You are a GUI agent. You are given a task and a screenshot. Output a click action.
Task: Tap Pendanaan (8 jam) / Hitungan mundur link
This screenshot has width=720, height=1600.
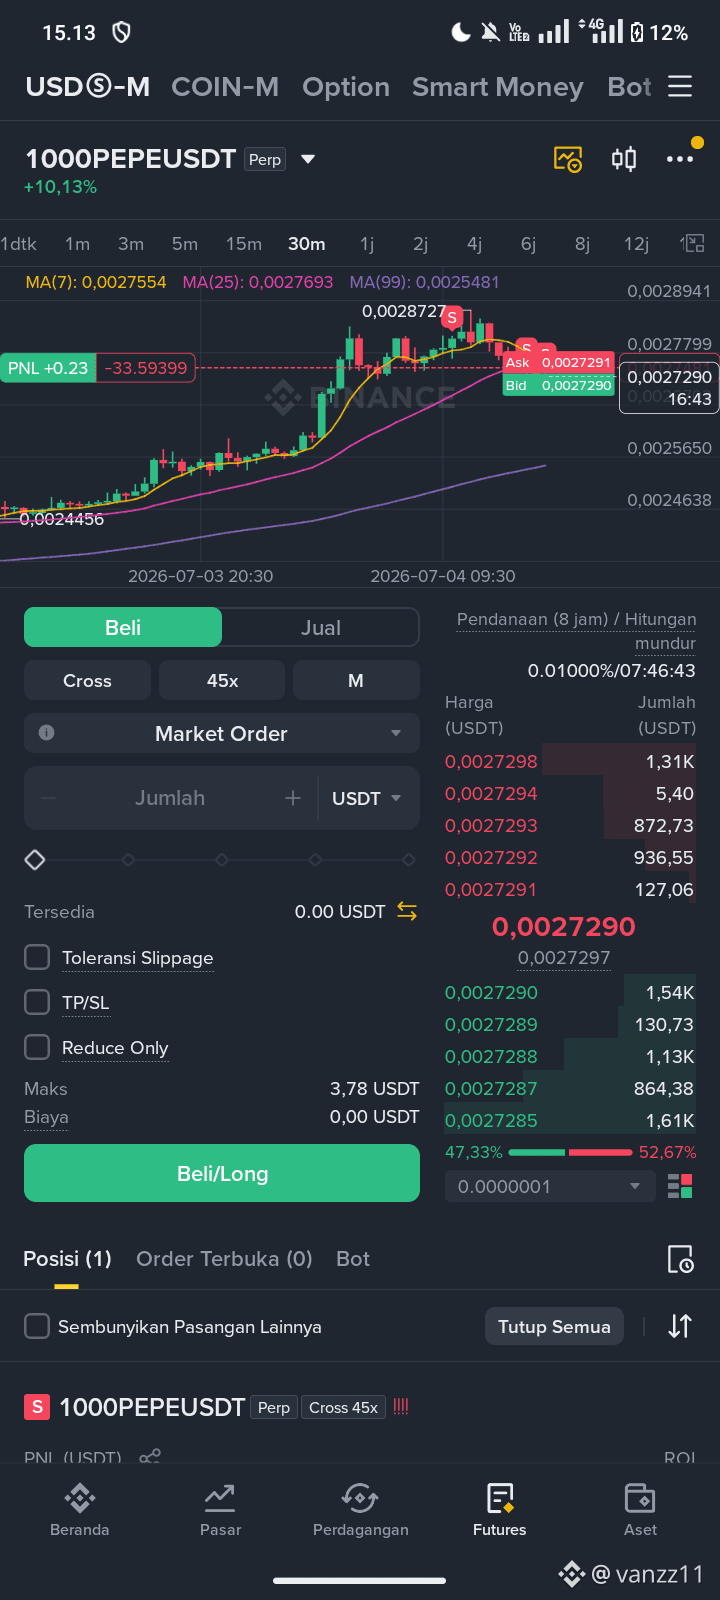tap(576, 631)
